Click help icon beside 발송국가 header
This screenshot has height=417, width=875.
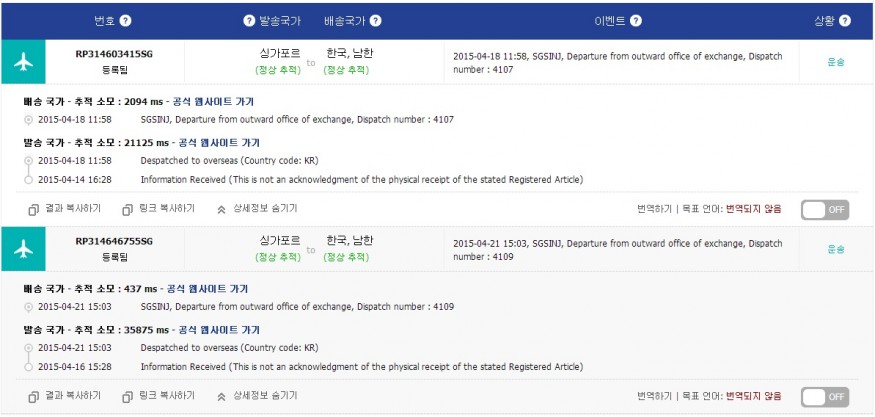(x=249, y=21)
